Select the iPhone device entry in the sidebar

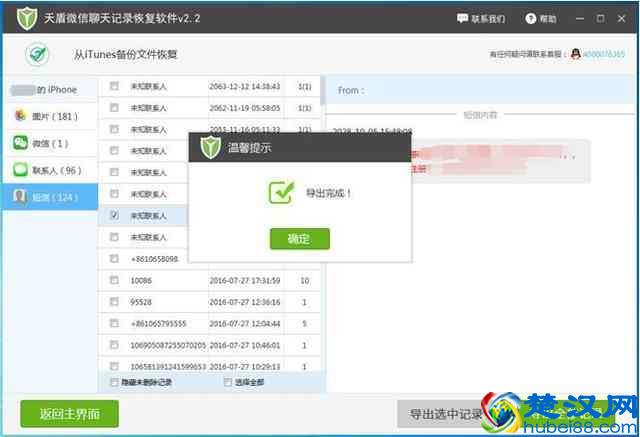pos(50,90)
